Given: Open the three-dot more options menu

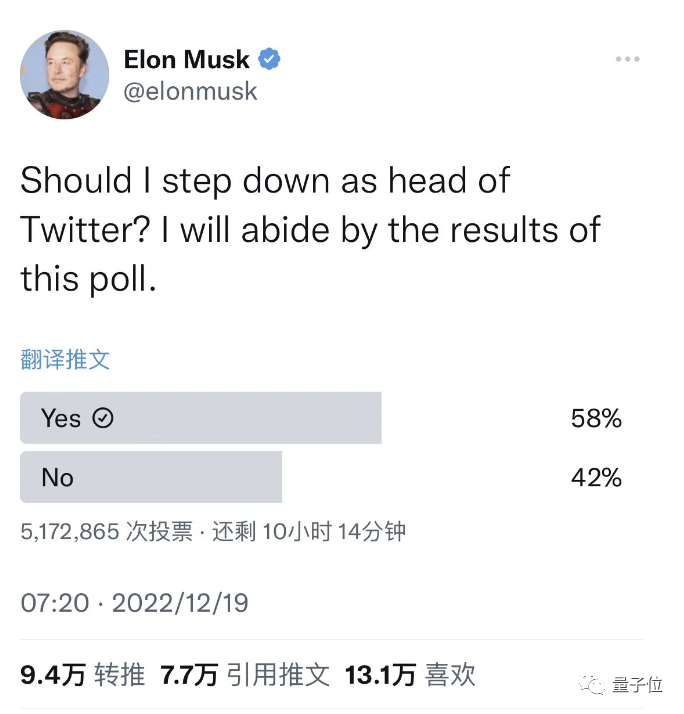Looking at the screenshot, I should [628, 59].
